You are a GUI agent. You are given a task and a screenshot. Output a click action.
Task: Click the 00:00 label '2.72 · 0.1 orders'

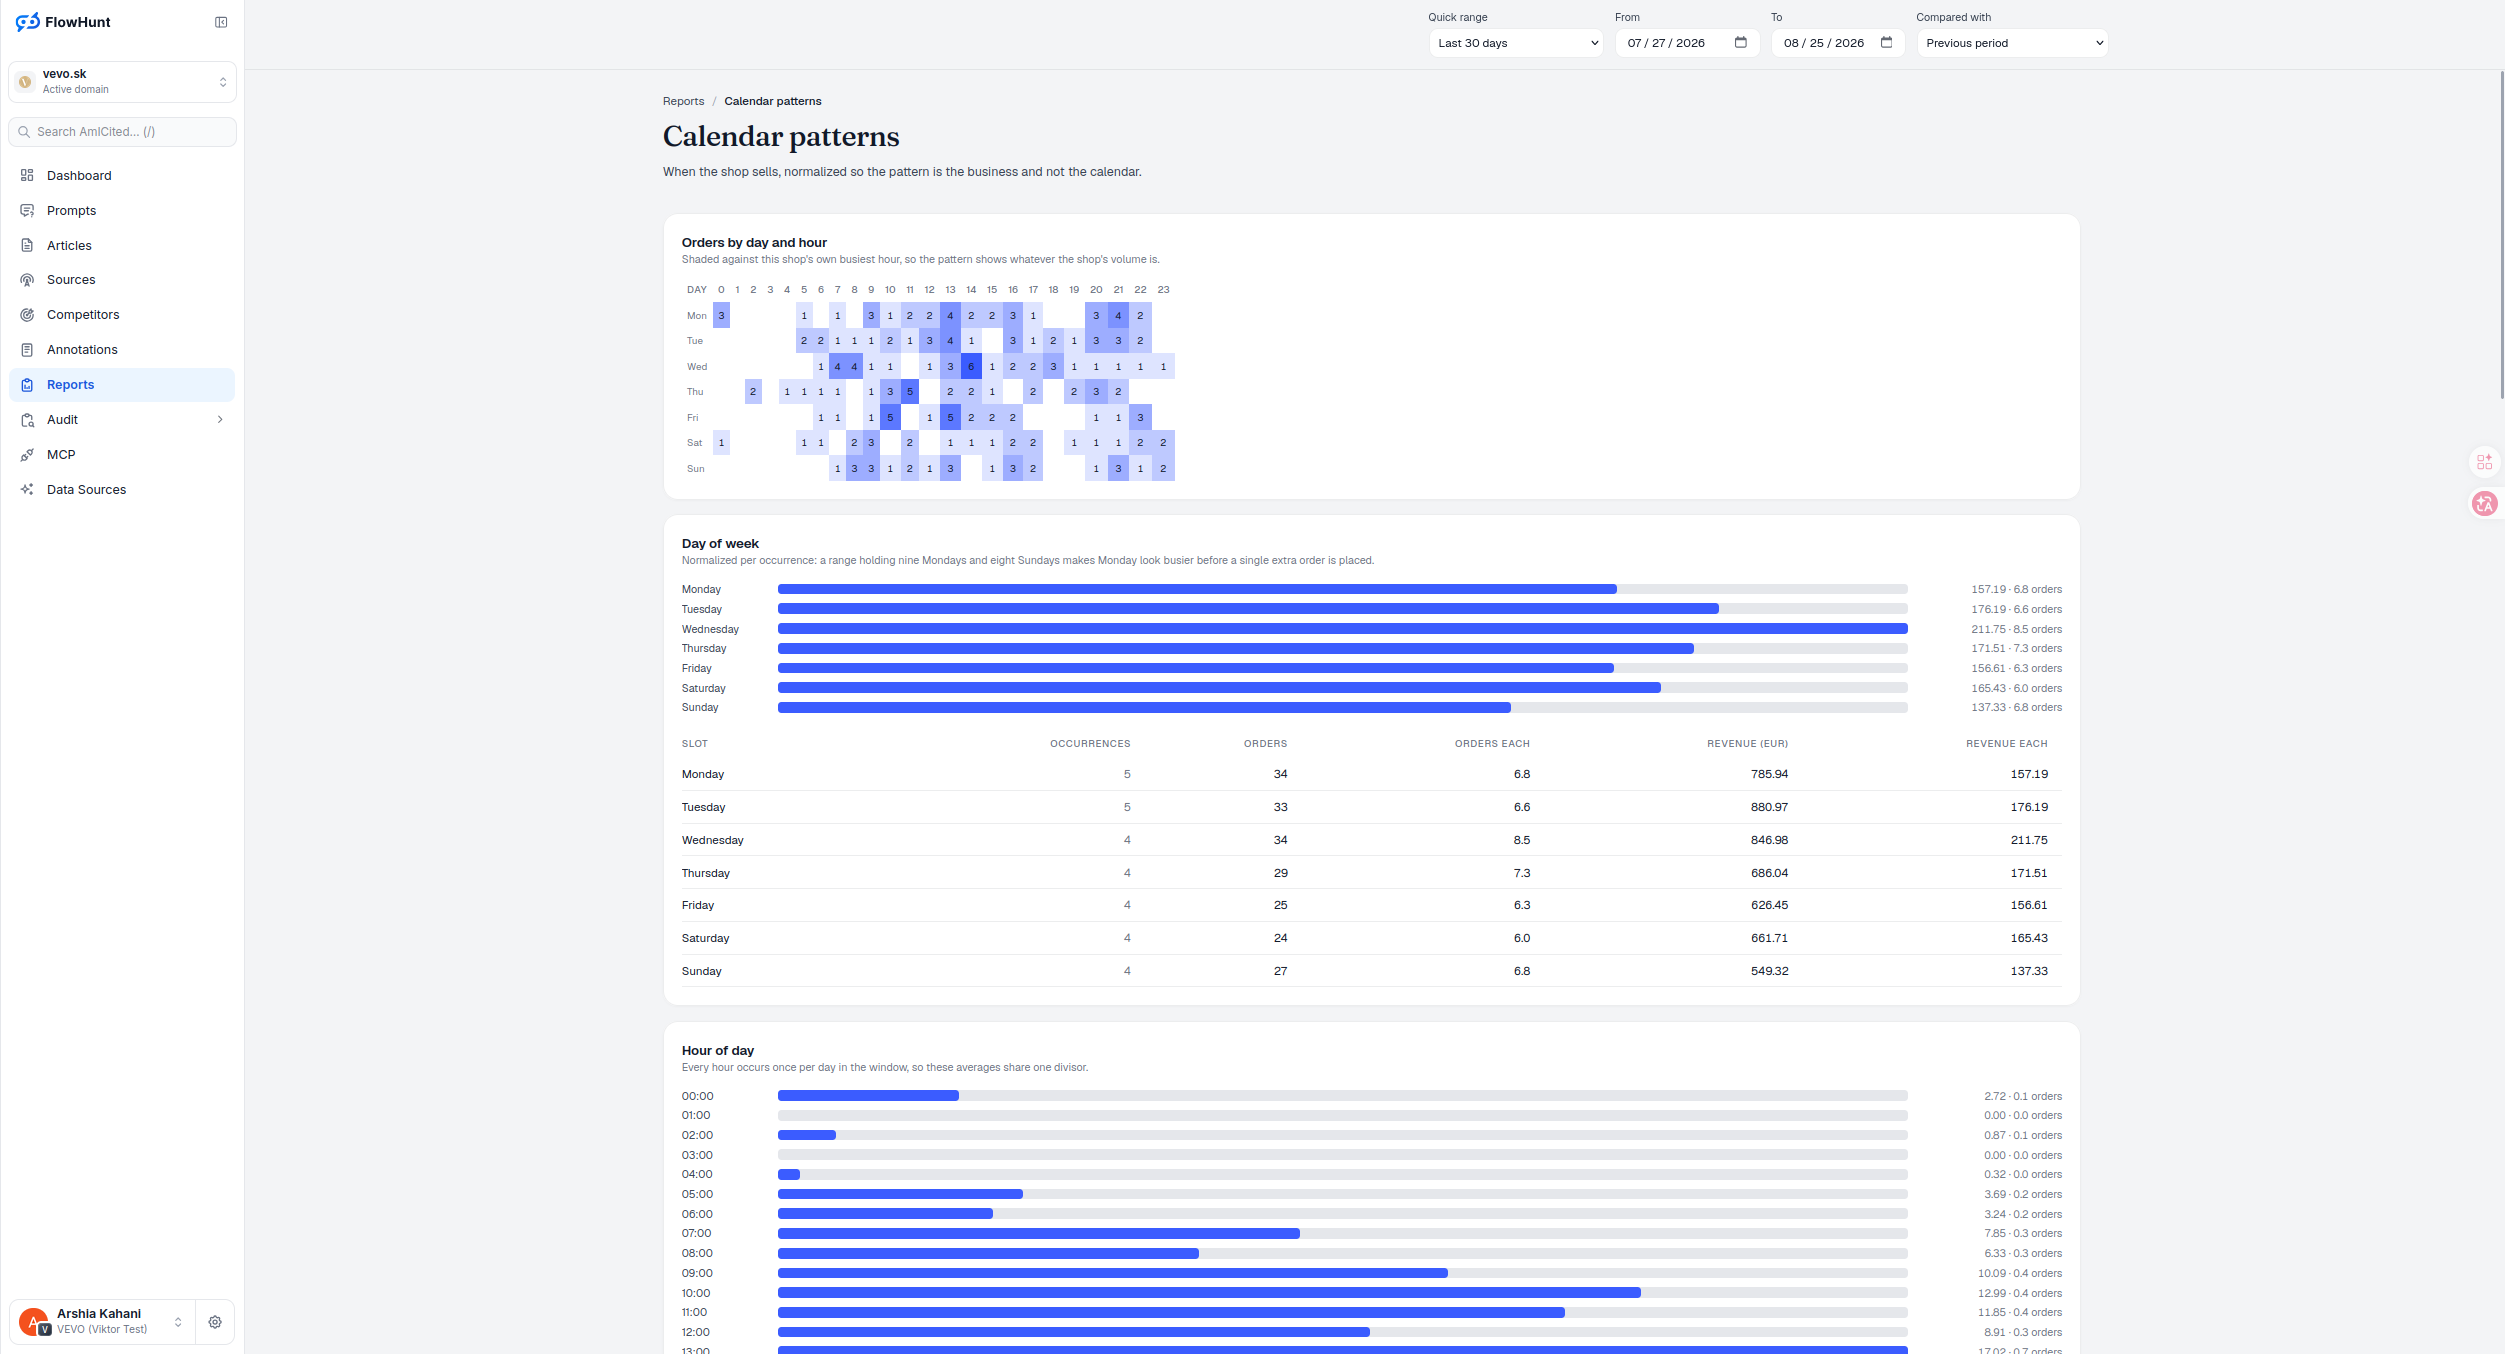tap(2023, 1096)
